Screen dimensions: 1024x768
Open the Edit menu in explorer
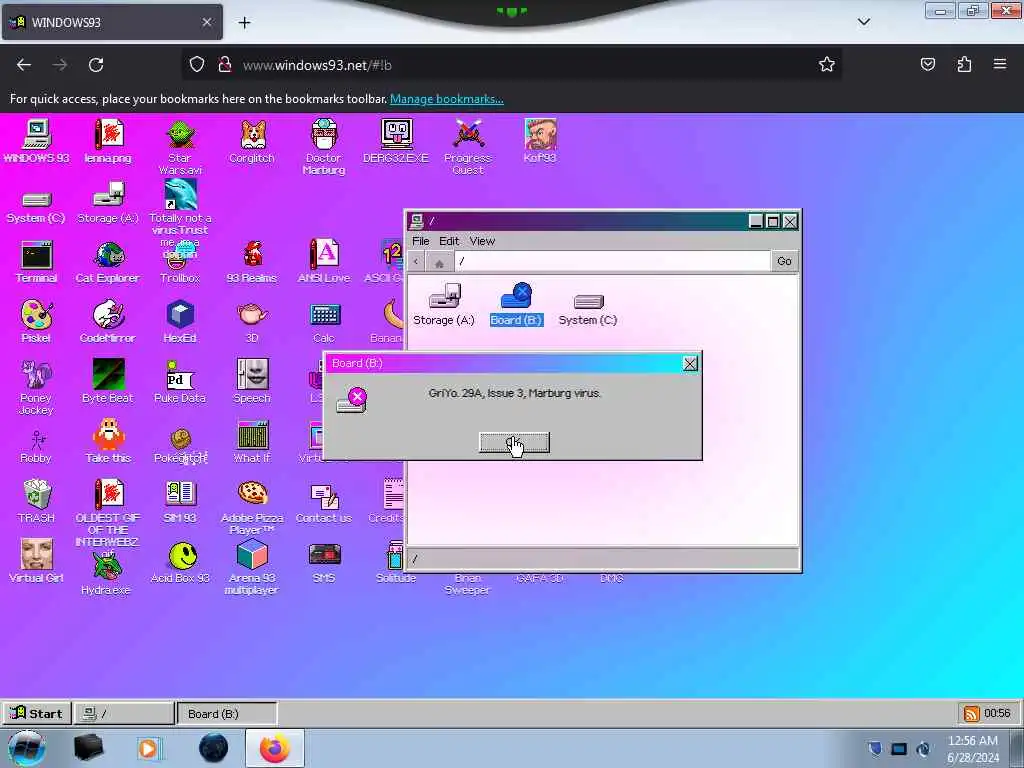pos(449,241)
